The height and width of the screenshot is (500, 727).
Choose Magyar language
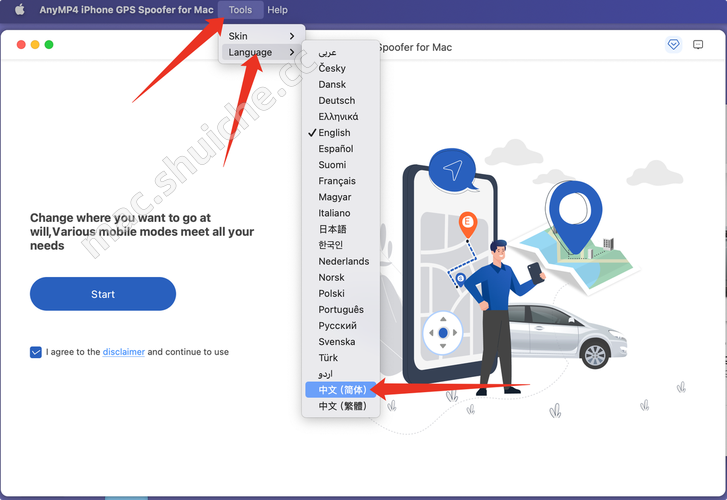pos(341,197)
